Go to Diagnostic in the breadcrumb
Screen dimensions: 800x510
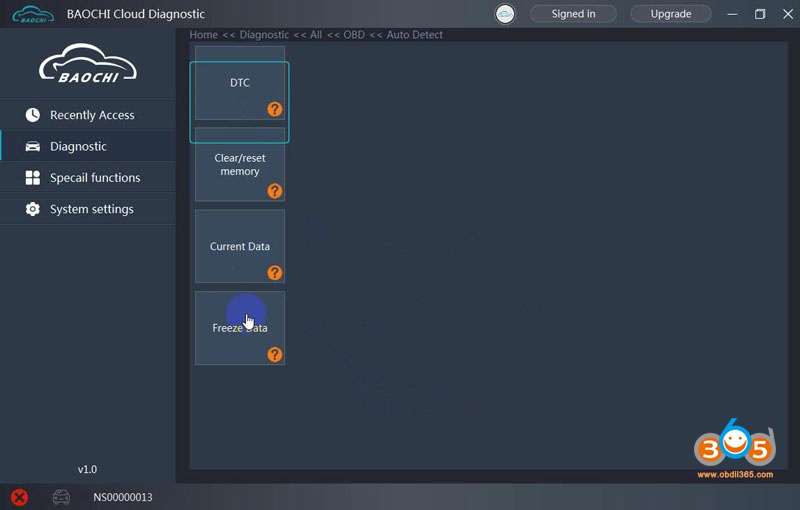click(x=264, y=35)
